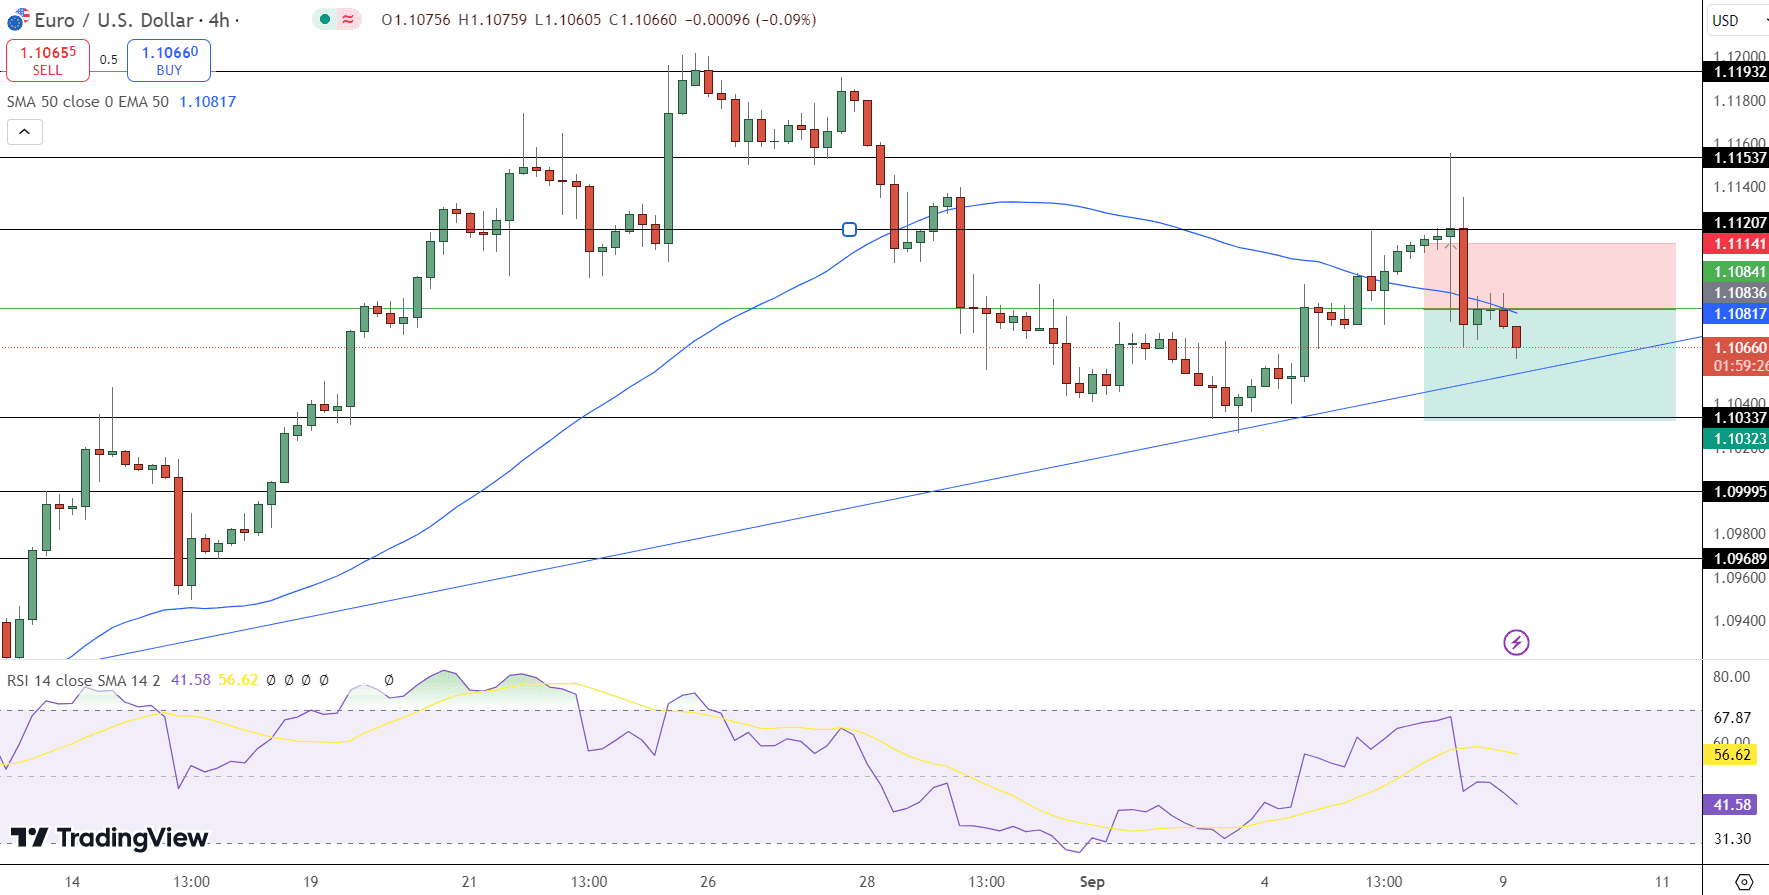
Task: Click the yellow 56.62 RSI axis label
Action: (x=1730, y=755)
